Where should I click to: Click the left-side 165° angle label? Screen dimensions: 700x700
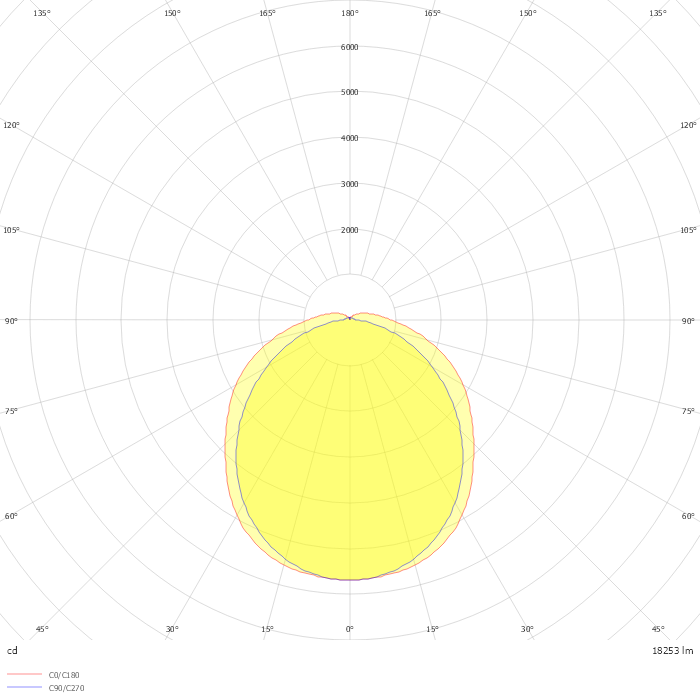[x=267, y=13]
